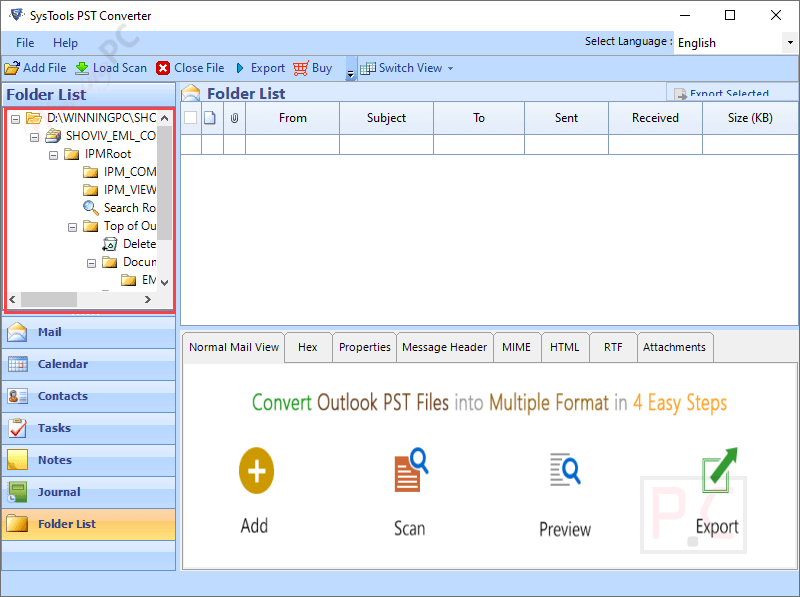Open the Select Language dropdown
Screen dimensions: 800x597
coord(790,42)
